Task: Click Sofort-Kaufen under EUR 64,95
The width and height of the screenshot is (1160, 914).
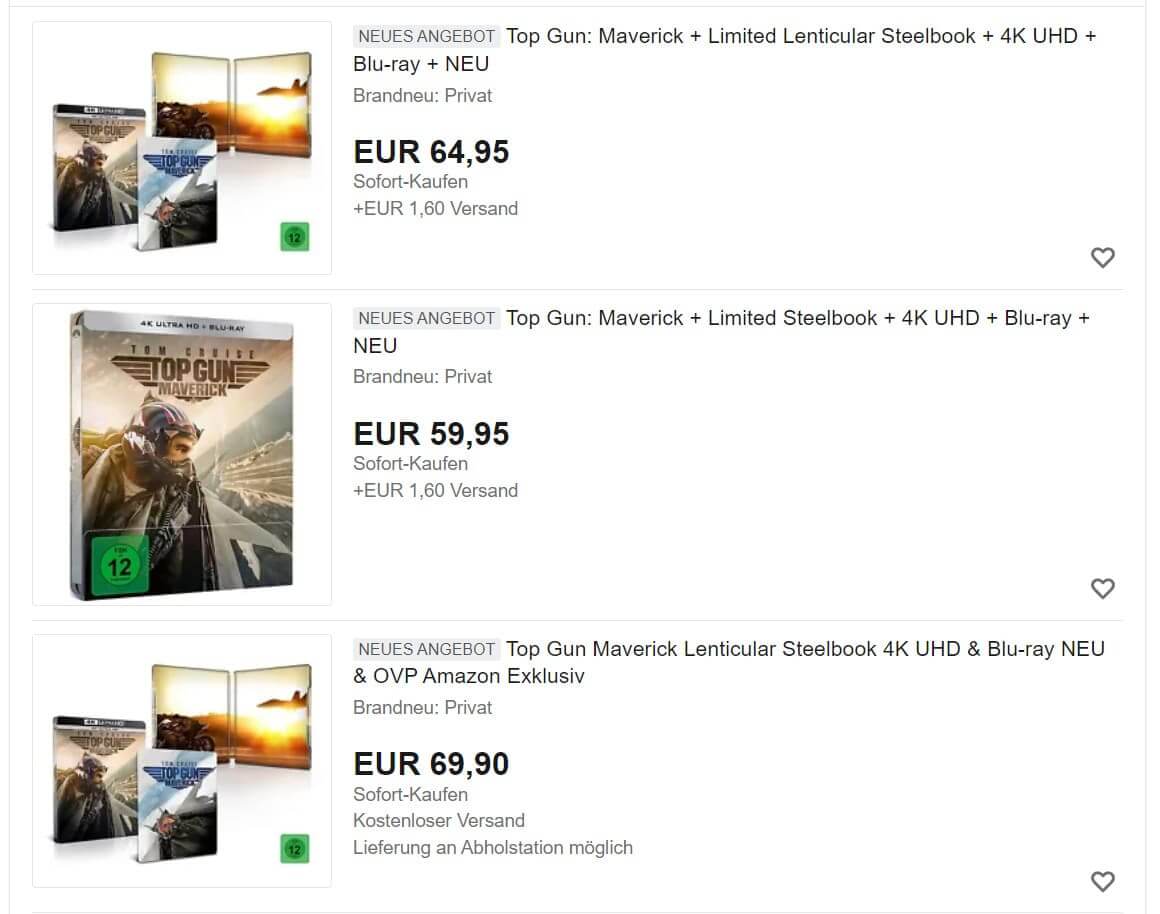Action: click(411, 181)
